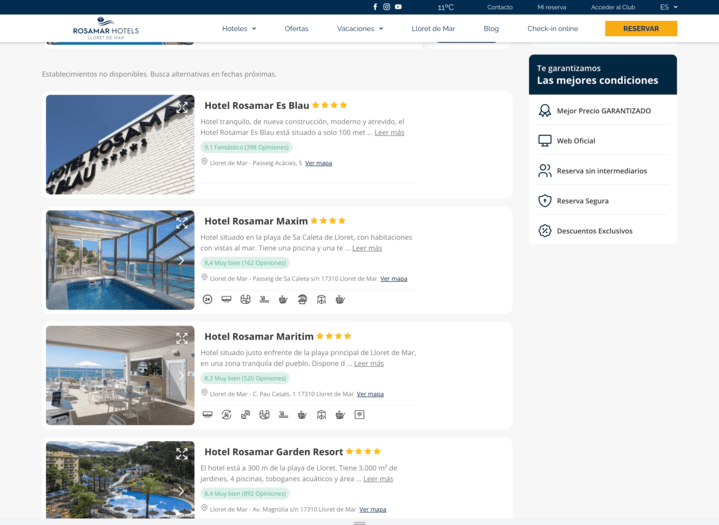
Task: Expand the Hotel Rosamar Maritim photo fullscreen
Action: click(x=182, y=338)
